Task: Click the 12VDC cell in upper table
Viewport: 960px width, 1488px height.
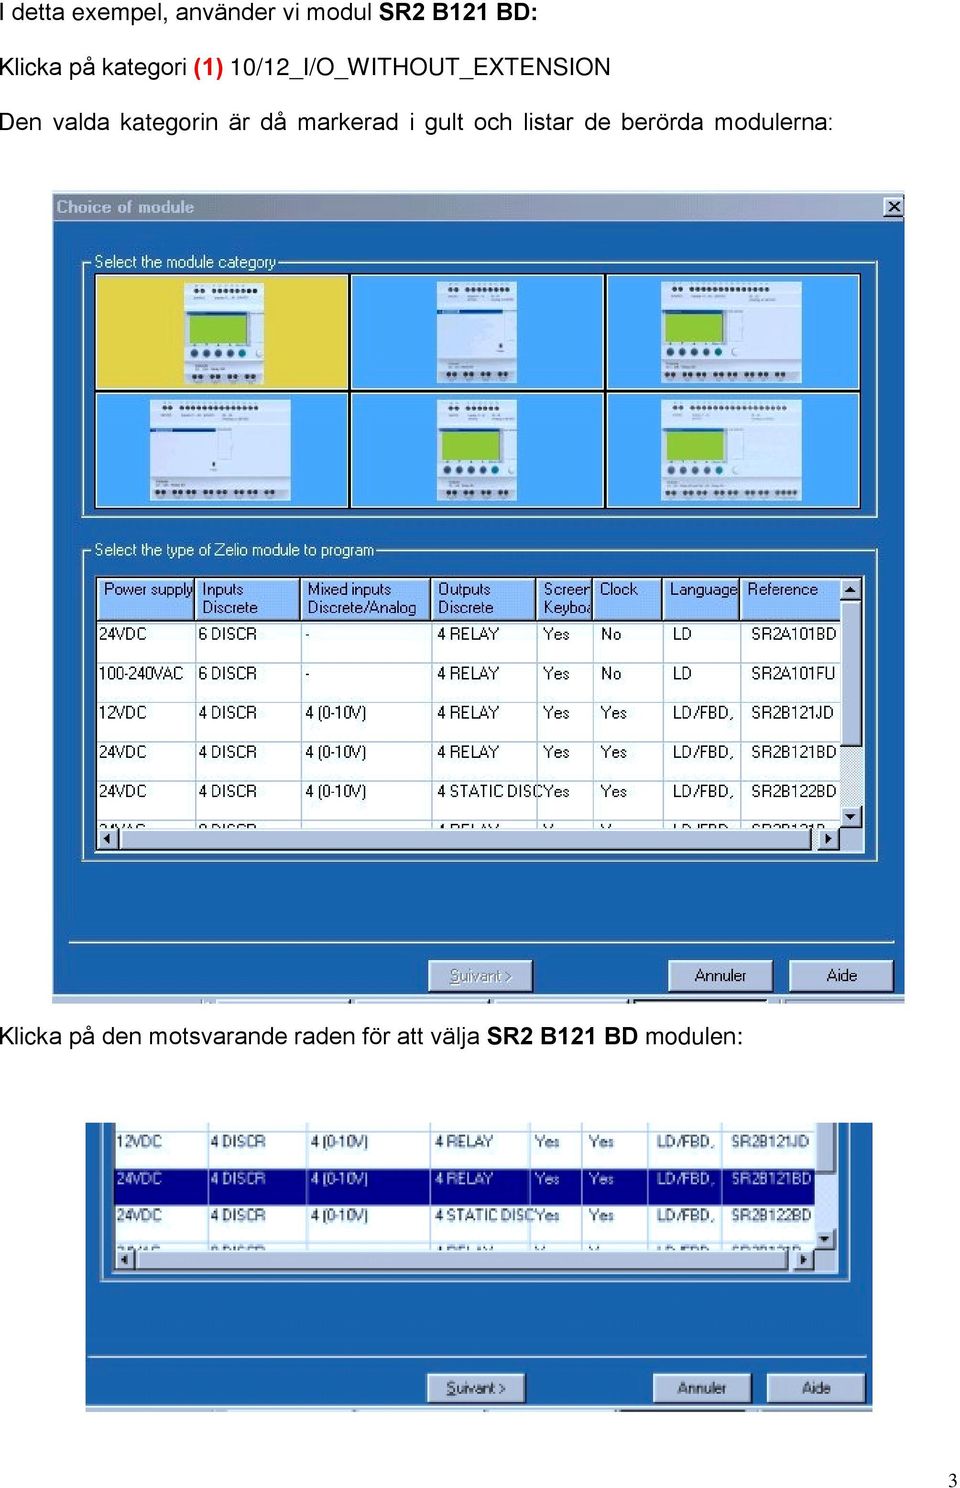Action: [x=123, y=713]
